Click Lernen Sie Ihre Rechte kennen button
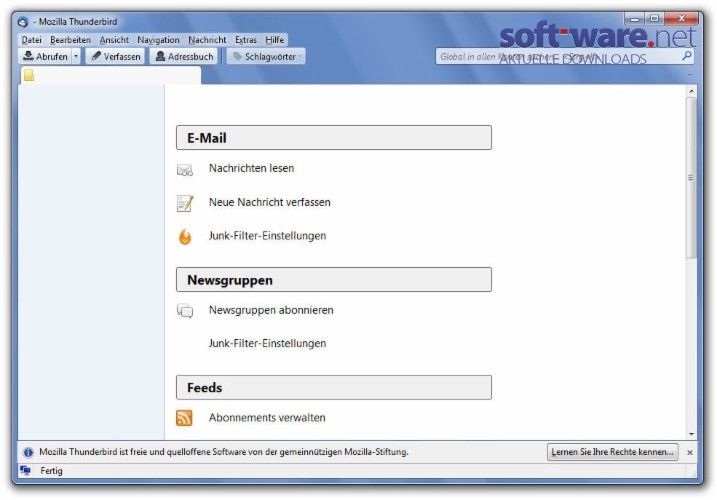The height and width of the screenshot is (500, 717). pos(613,452)
